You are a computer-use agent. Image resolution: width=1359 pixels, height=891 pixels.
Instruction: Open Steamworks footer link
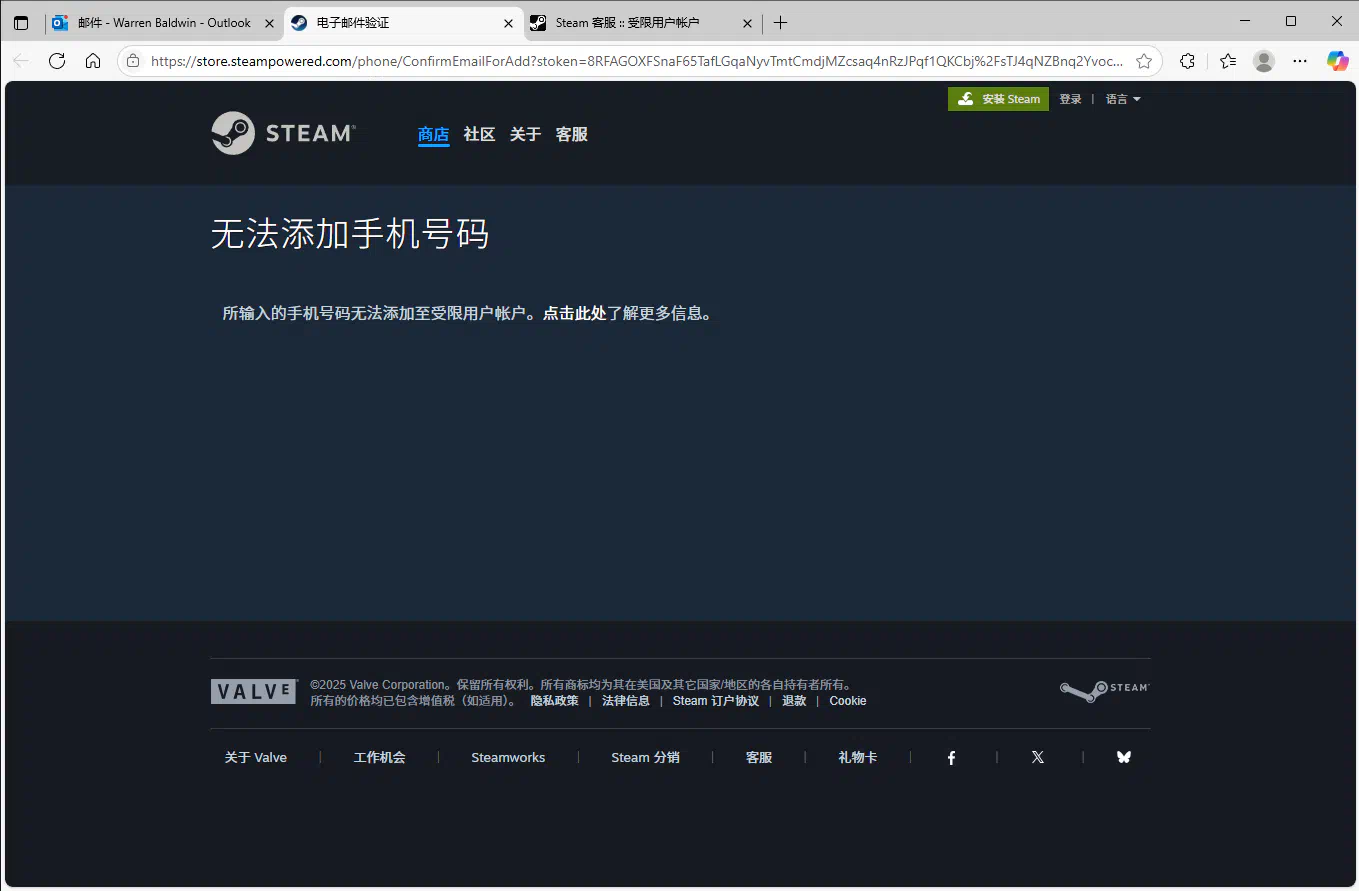(509, 757)
